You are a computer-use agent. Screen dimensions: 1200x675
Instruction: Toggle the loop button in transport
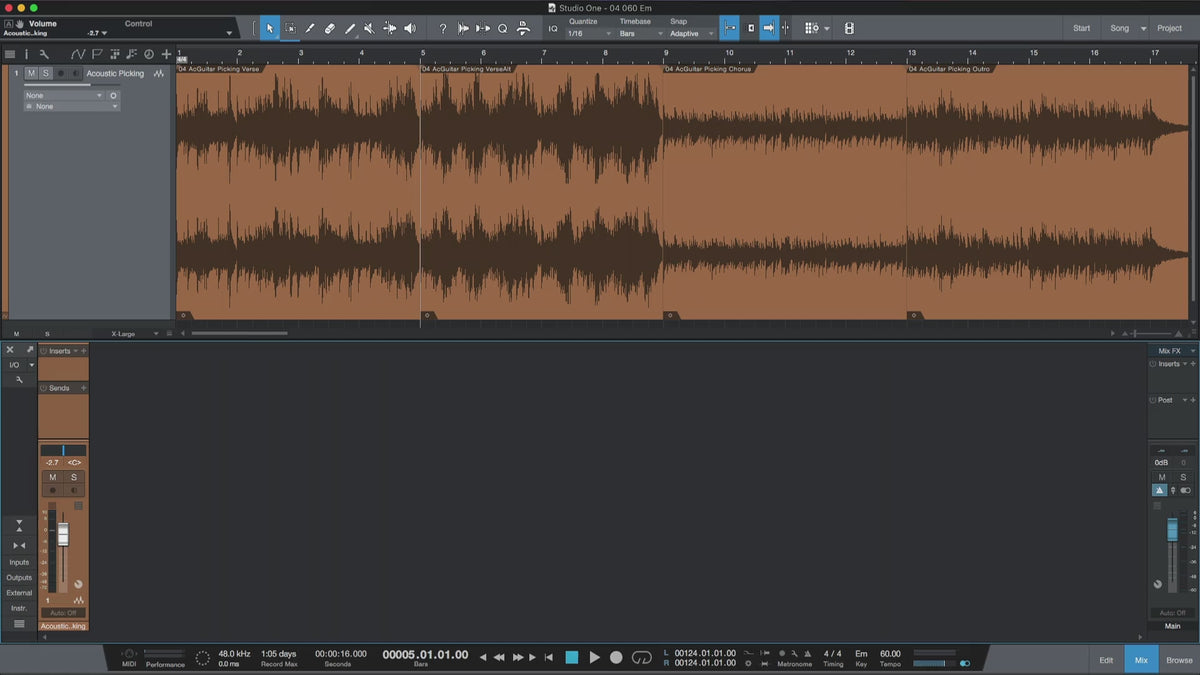[642, 657]
